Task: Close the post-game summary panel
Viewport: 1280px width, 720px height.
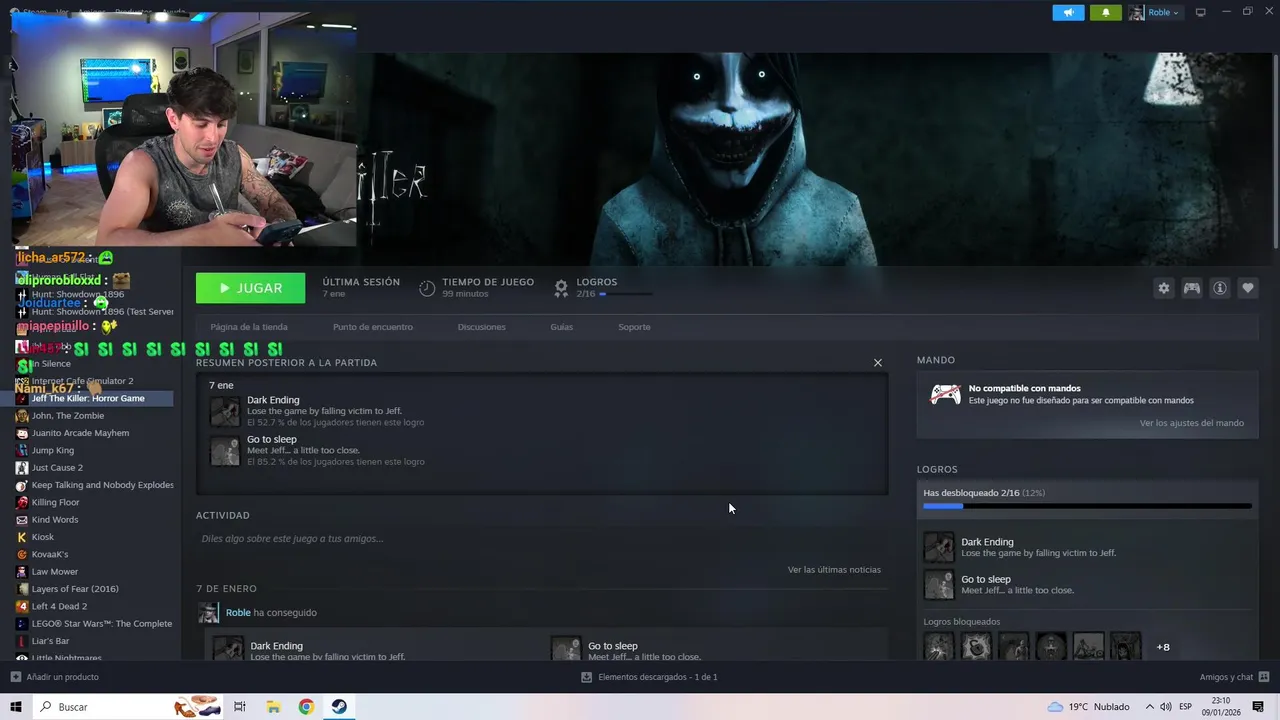Action: click(878, 363)
